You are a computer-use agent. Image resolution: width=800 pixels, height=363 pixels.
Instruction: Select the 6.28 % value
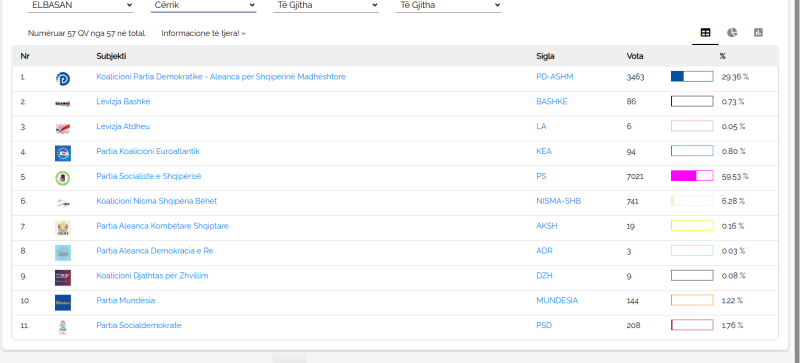pos(733,202)
